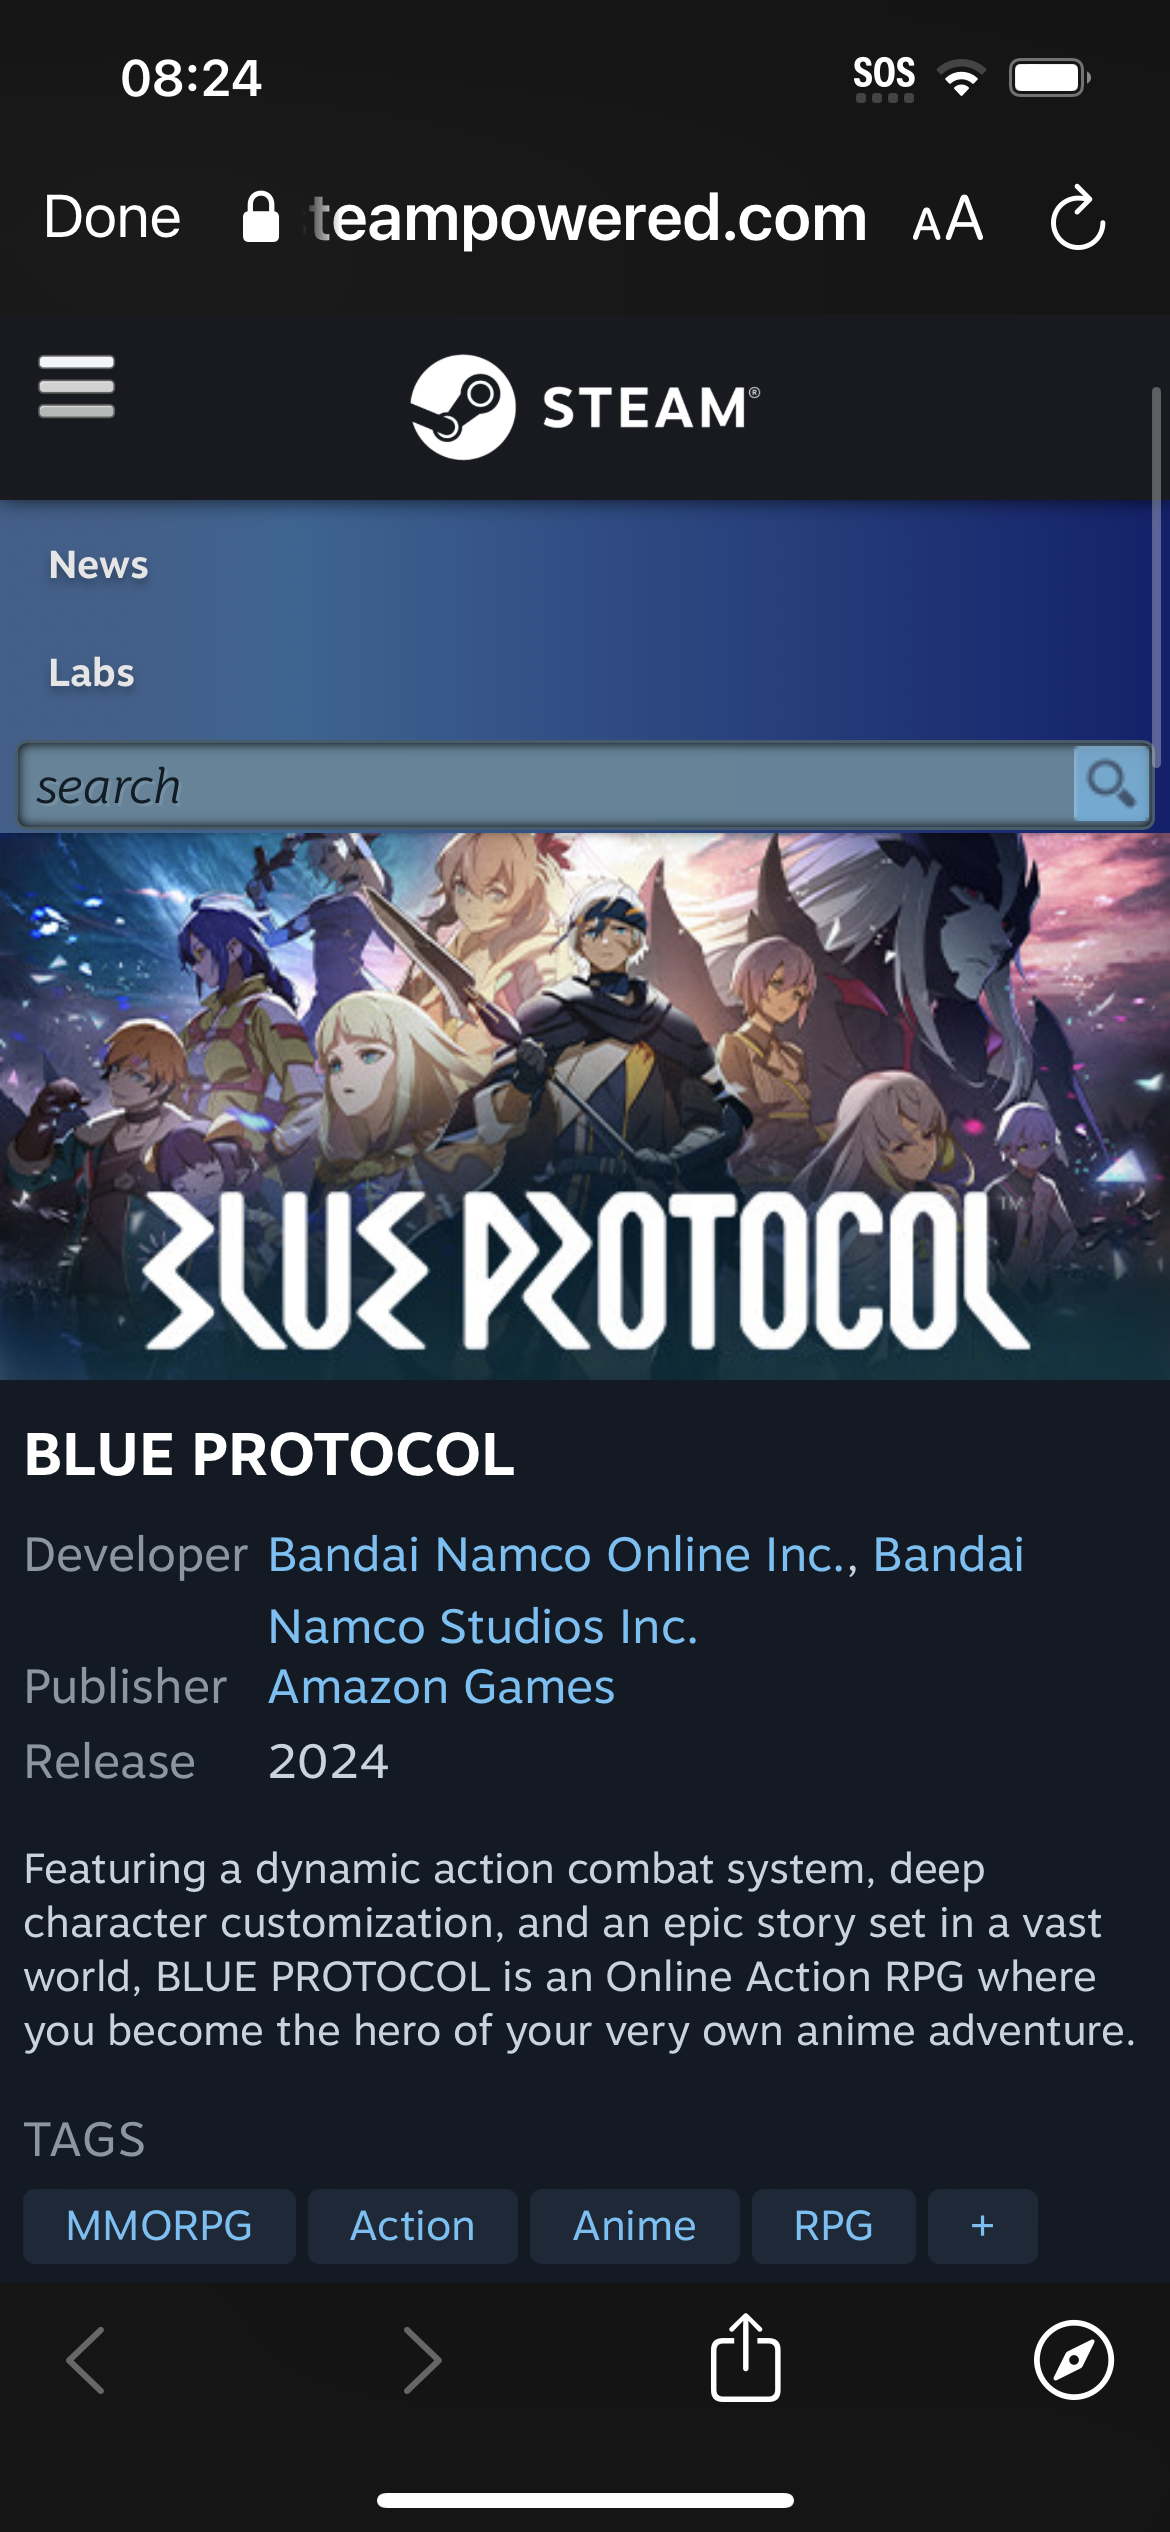Tap the Blue Protocol banner image
The width and height of the screenshot is (1170, 2532).
(585, 1106)
